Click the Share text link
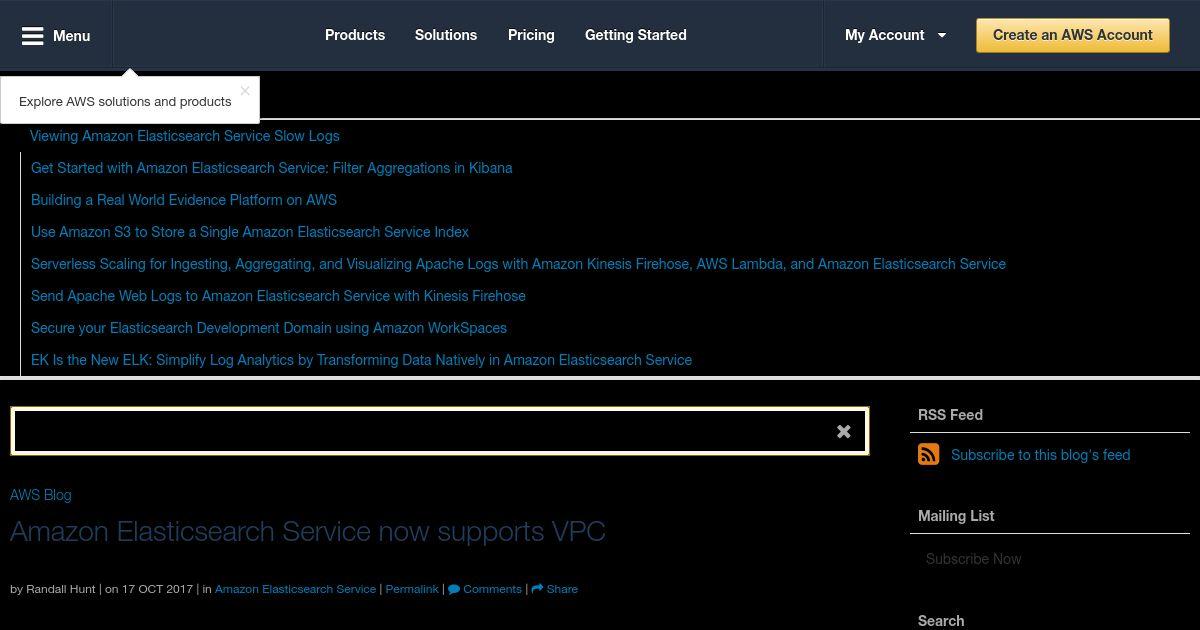 (x=562, y=589)
